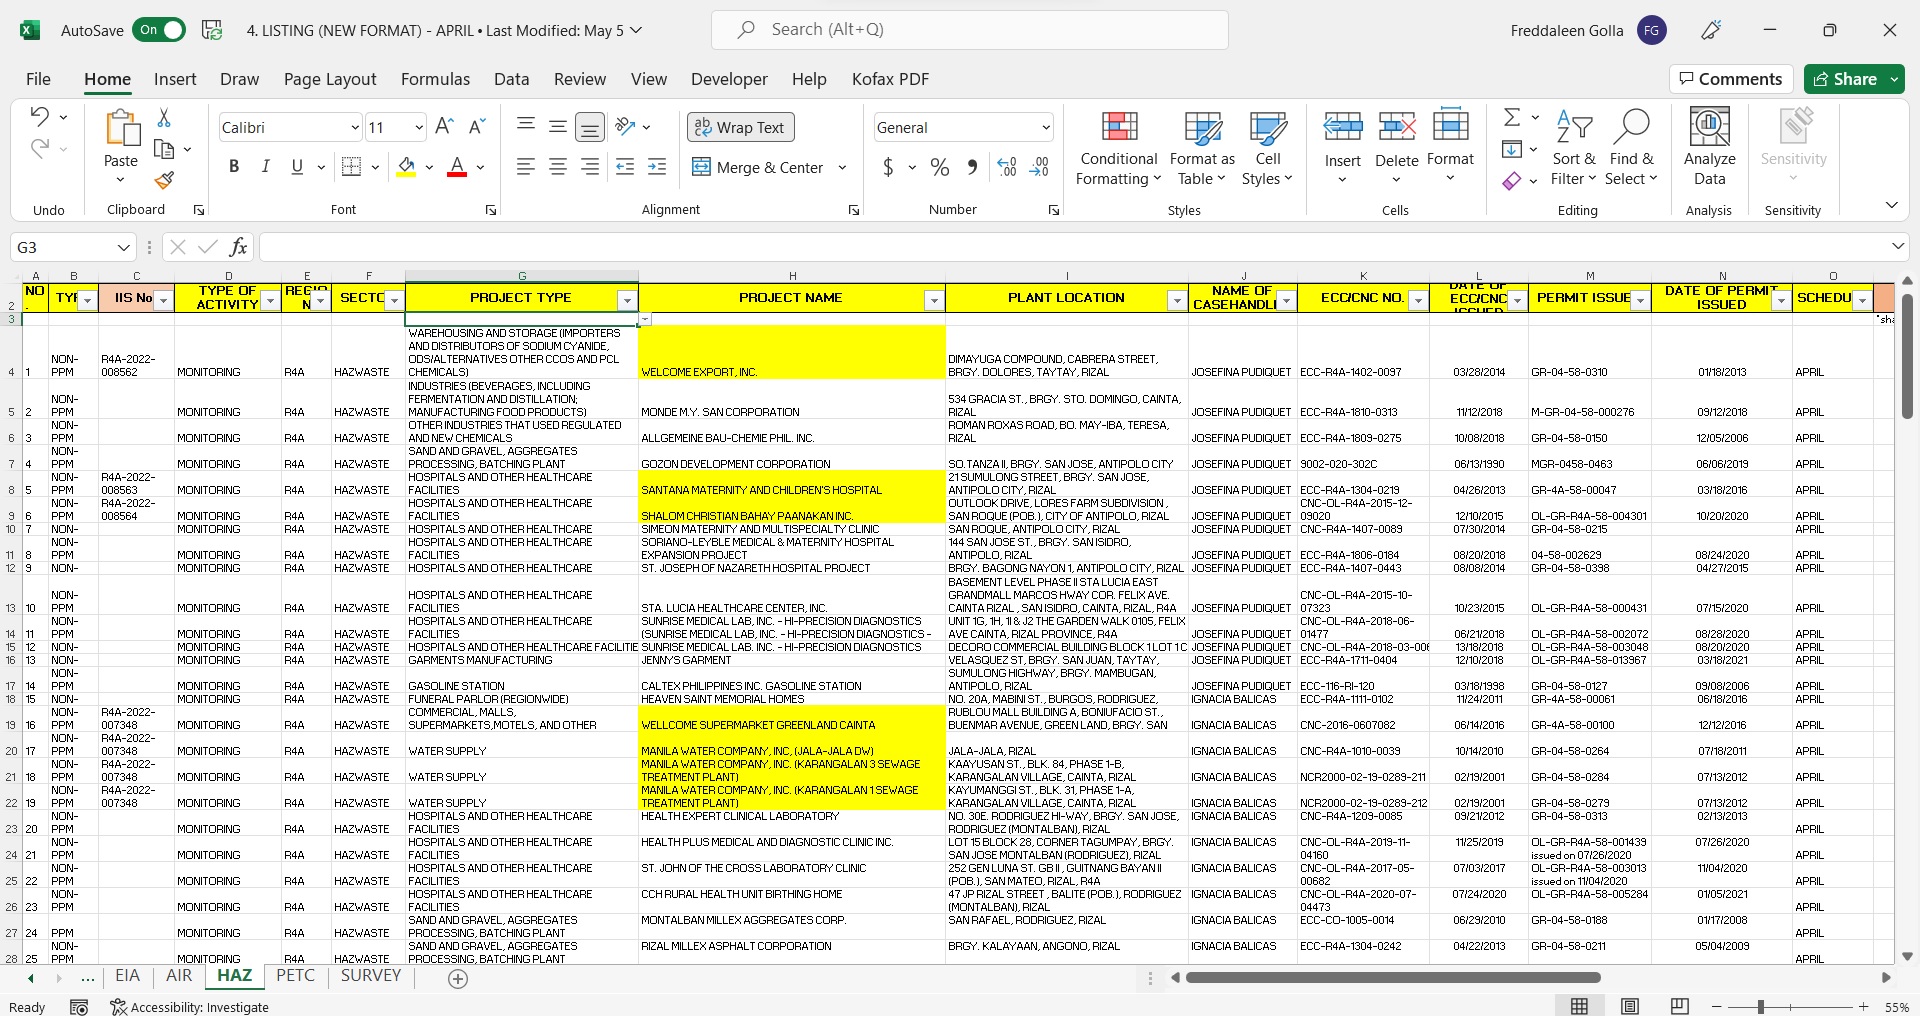Toggle the AutoSave switch off
Screen dimensions: 1920x1016
(x=159, y=30)
